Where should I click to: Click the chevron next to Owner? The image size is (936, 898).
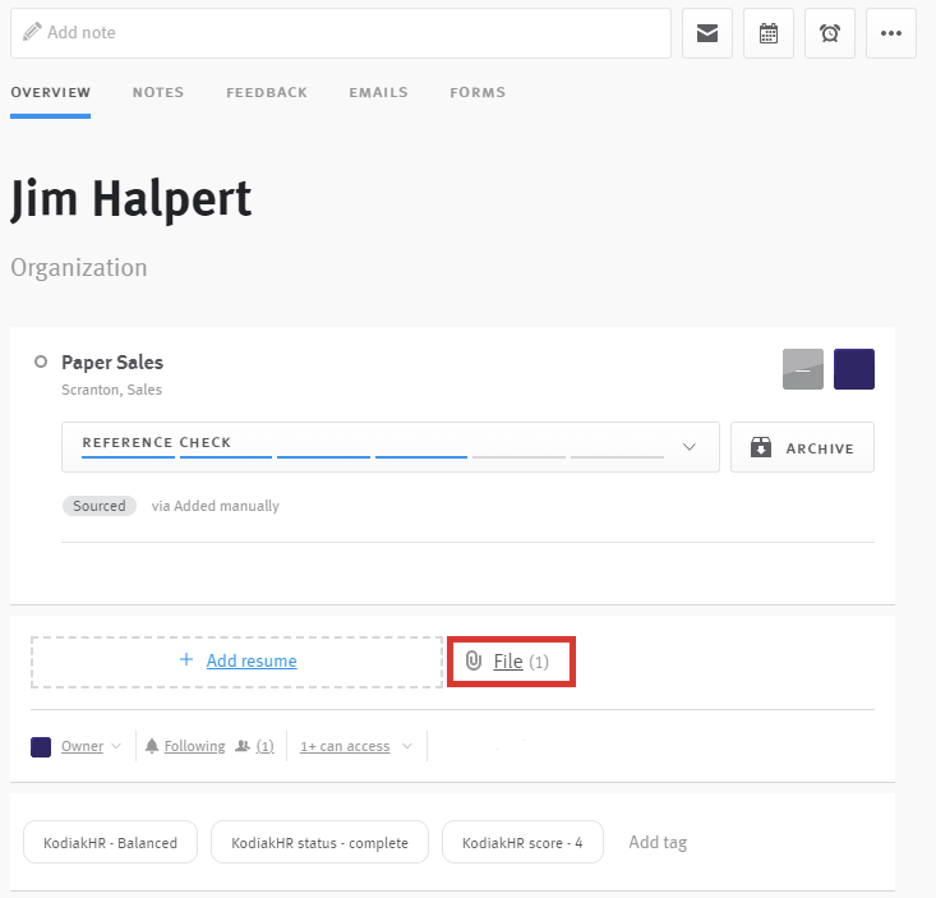(116, 746)
